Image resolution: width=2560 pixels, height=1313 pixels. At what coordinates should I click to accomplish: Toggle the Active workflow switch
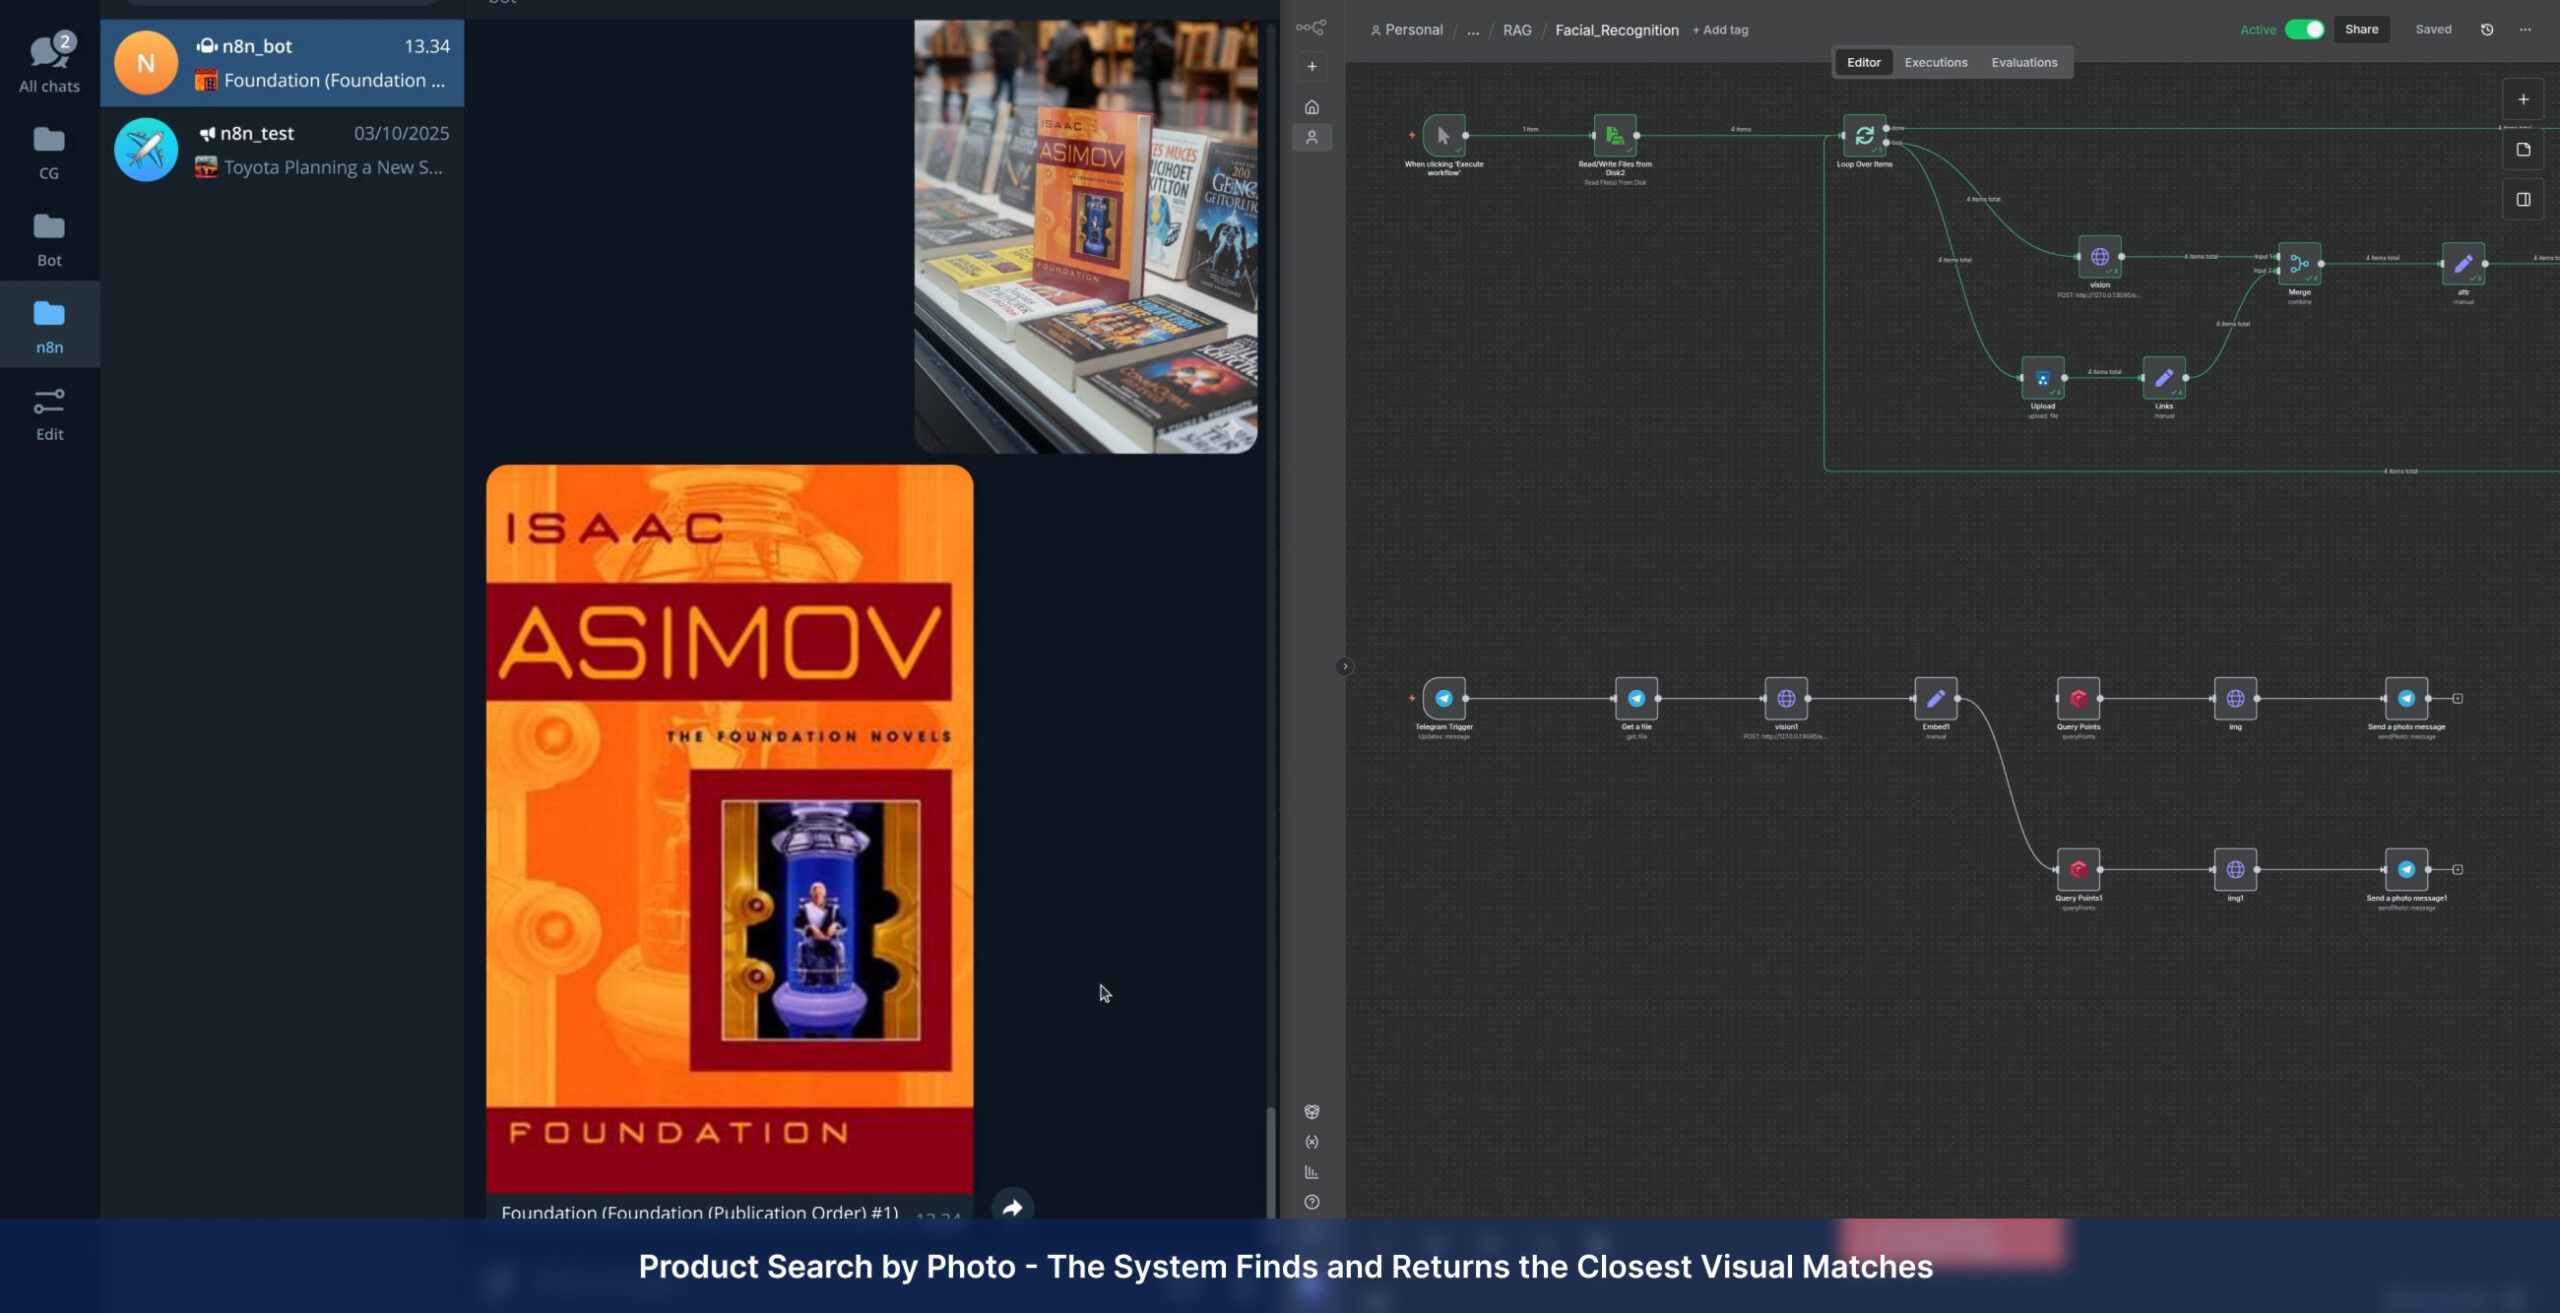click(2305, 30)
